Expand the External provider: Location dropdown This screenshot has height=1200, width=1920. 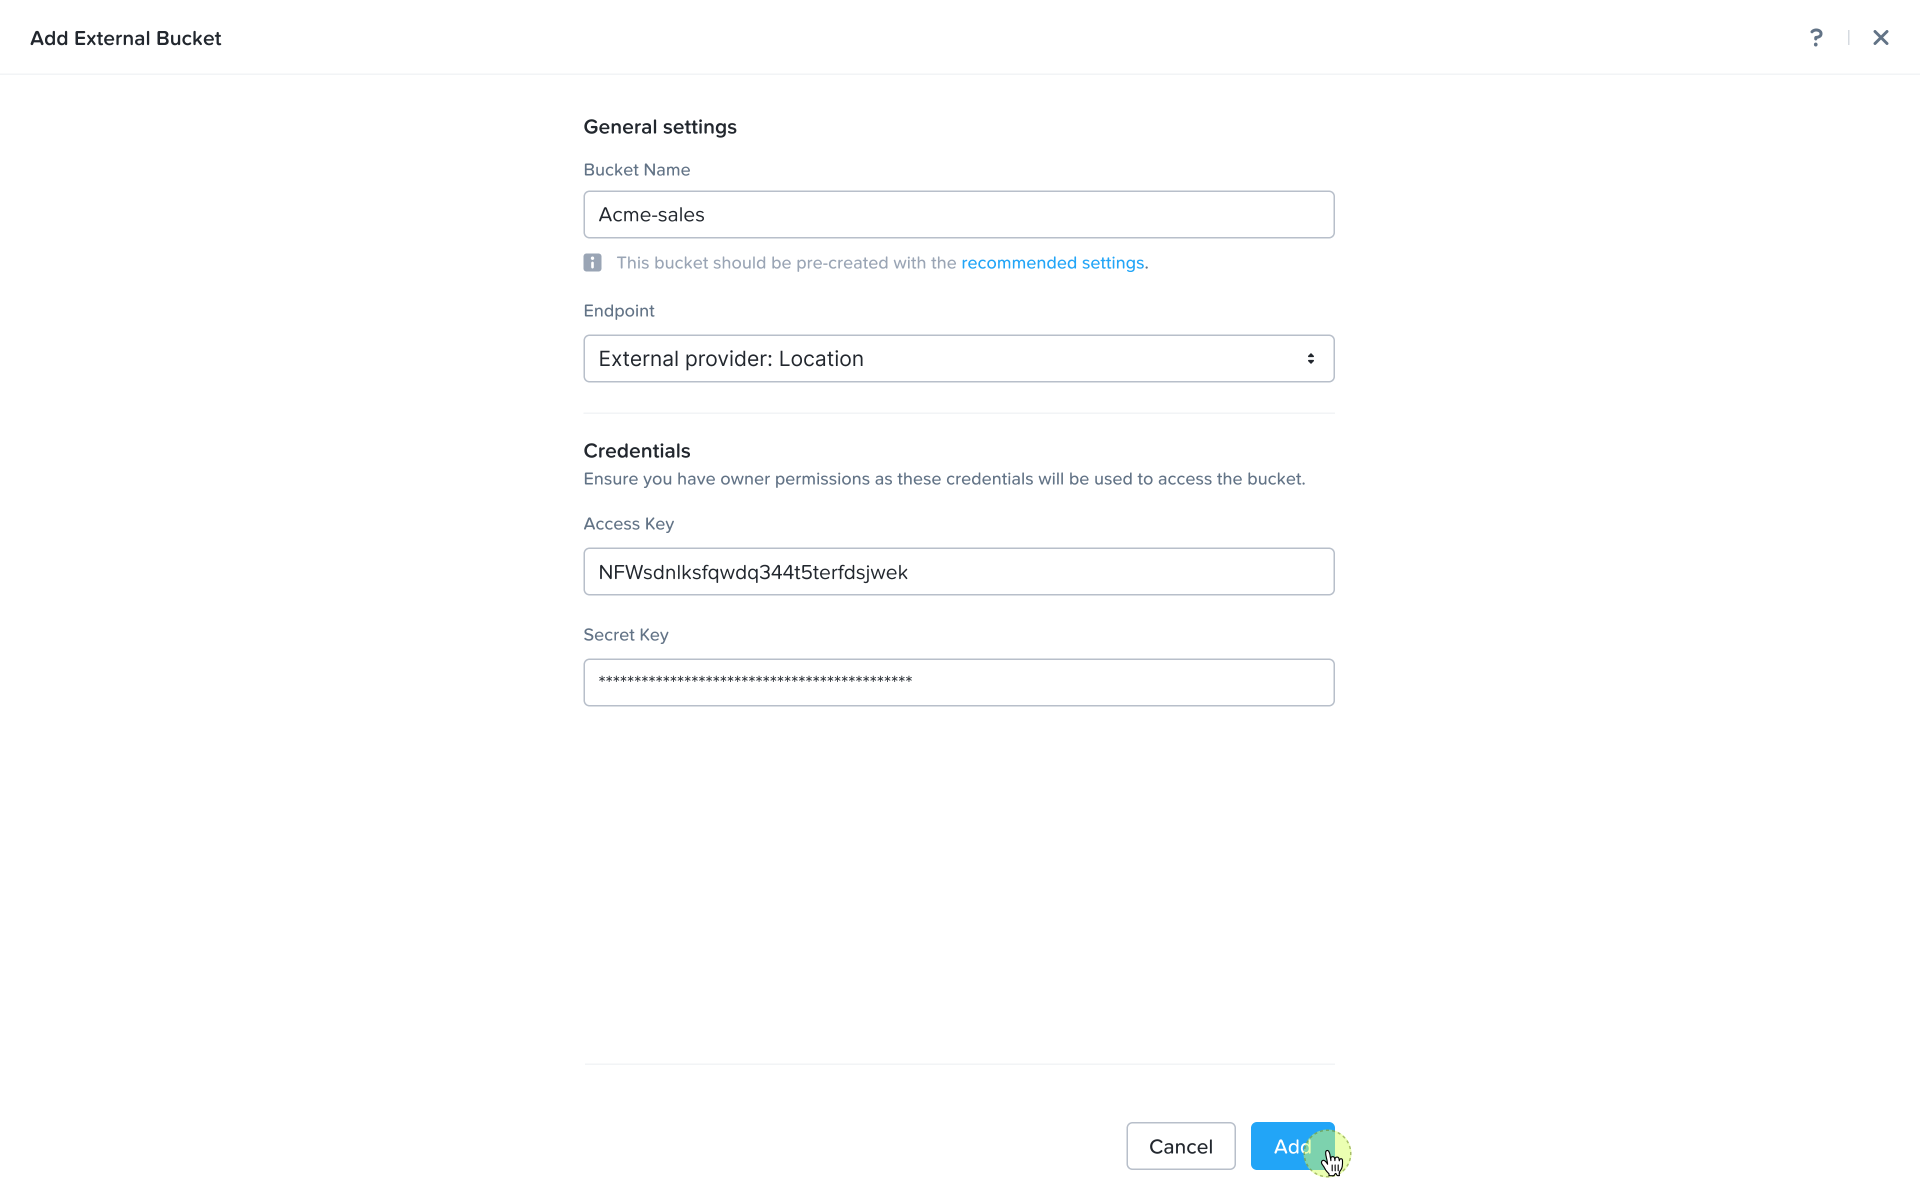[959, 359]
